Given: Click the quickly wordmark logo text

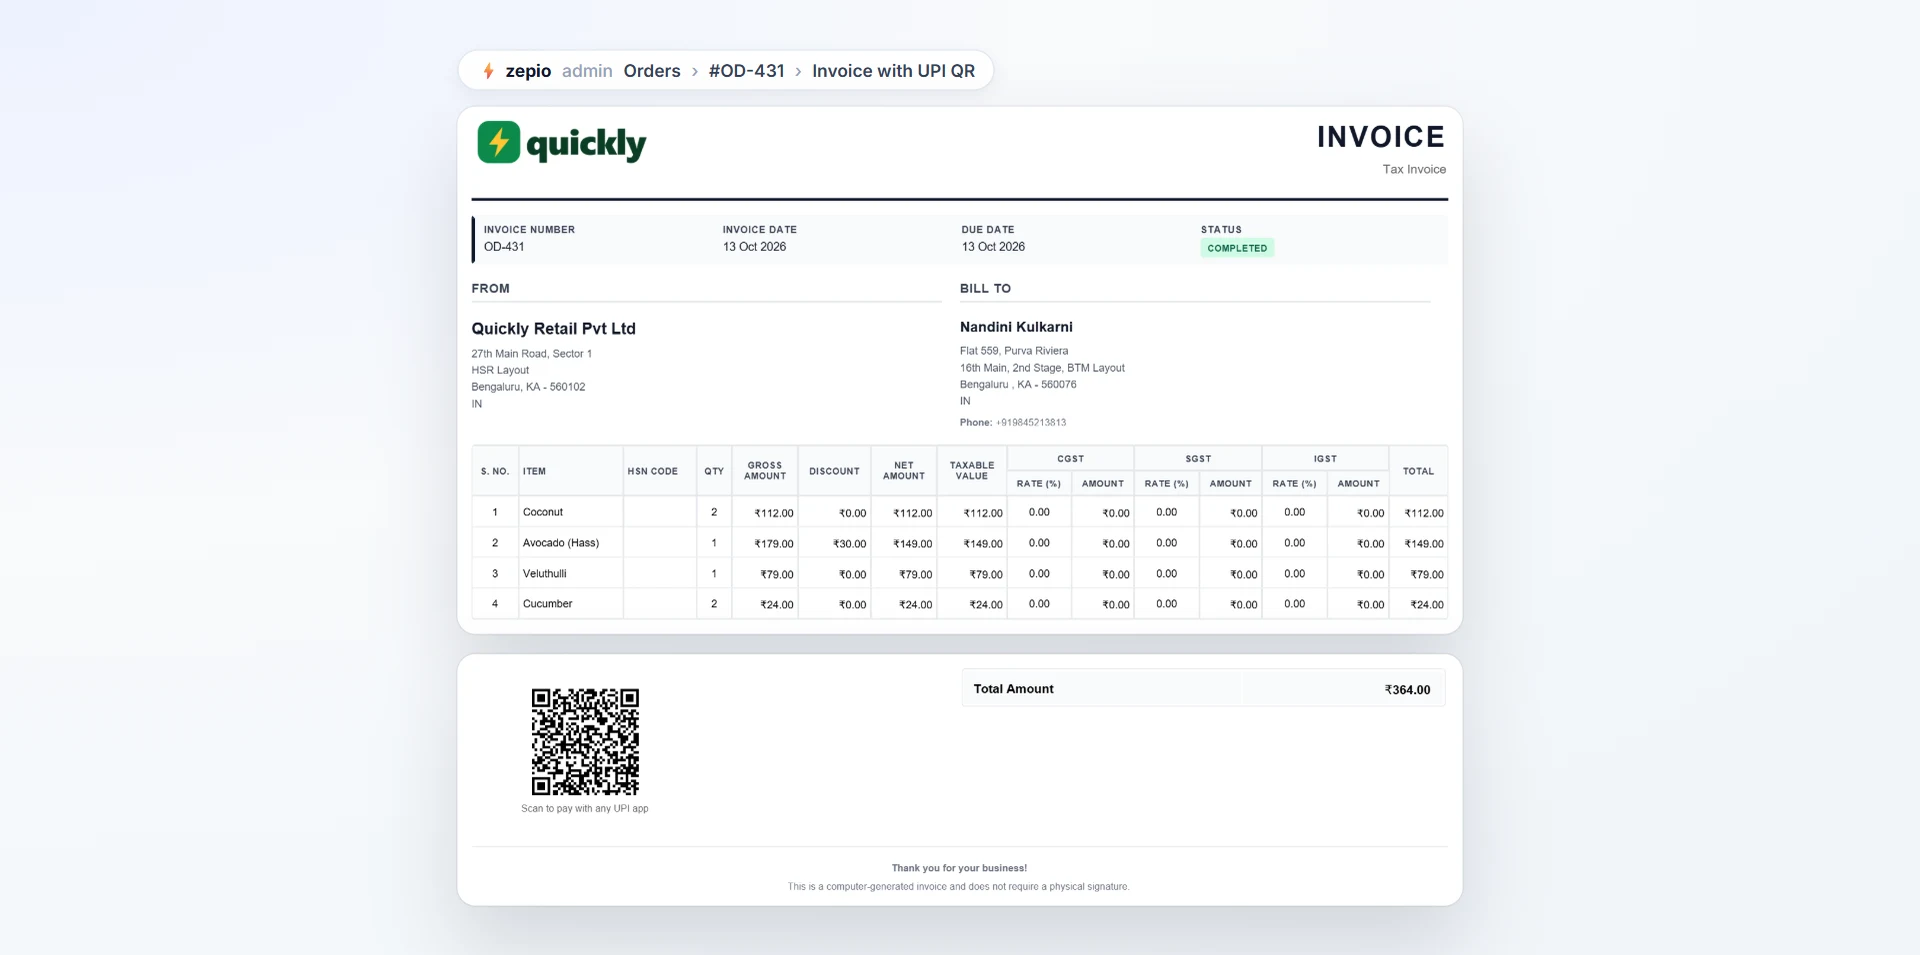Looking at the screenshot, I should click(586, 144).
